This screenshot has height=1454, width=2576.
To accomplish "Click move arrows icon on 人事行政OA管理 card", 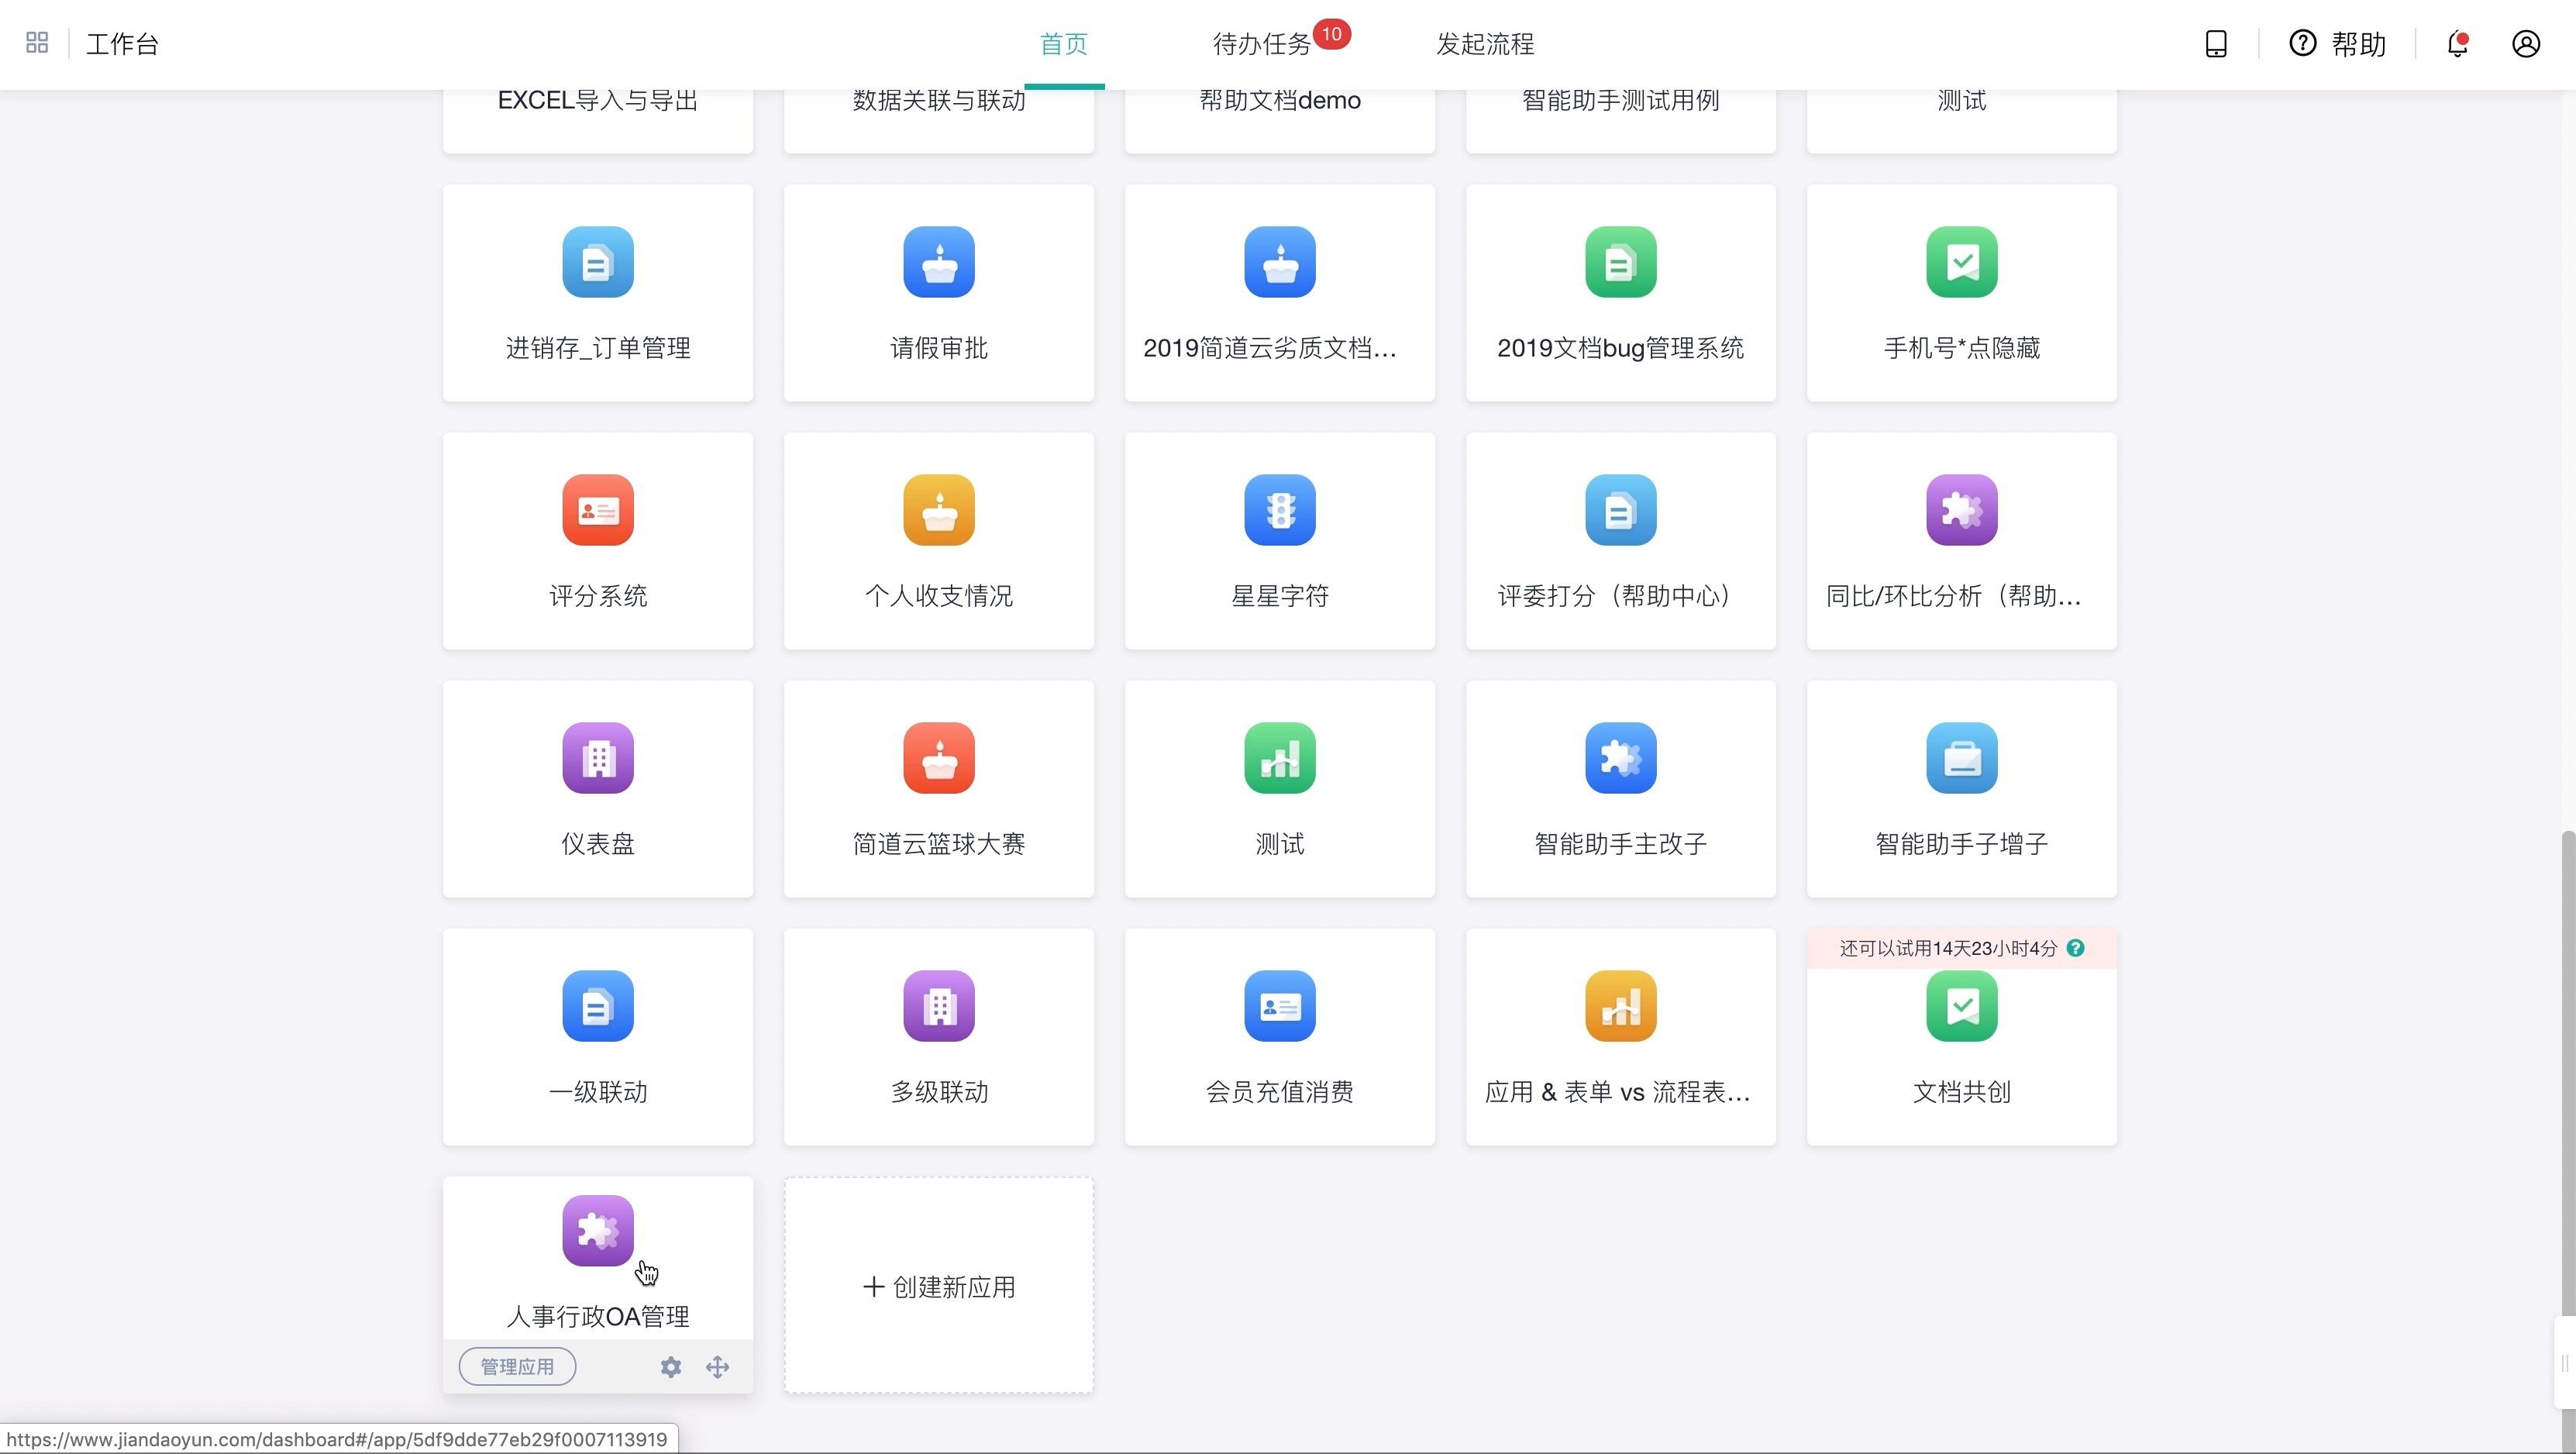I will point(717,1367).
